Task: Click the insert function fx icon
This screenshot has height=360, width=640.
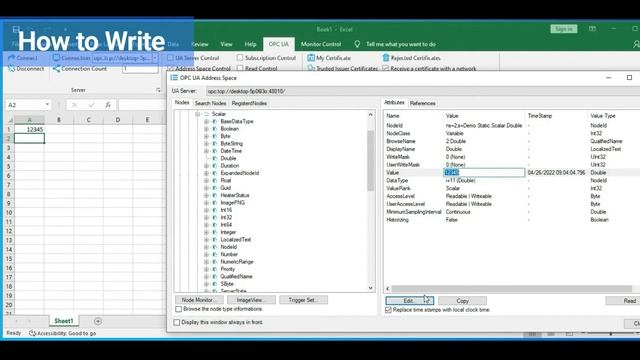Action: (x=108, y=105)
